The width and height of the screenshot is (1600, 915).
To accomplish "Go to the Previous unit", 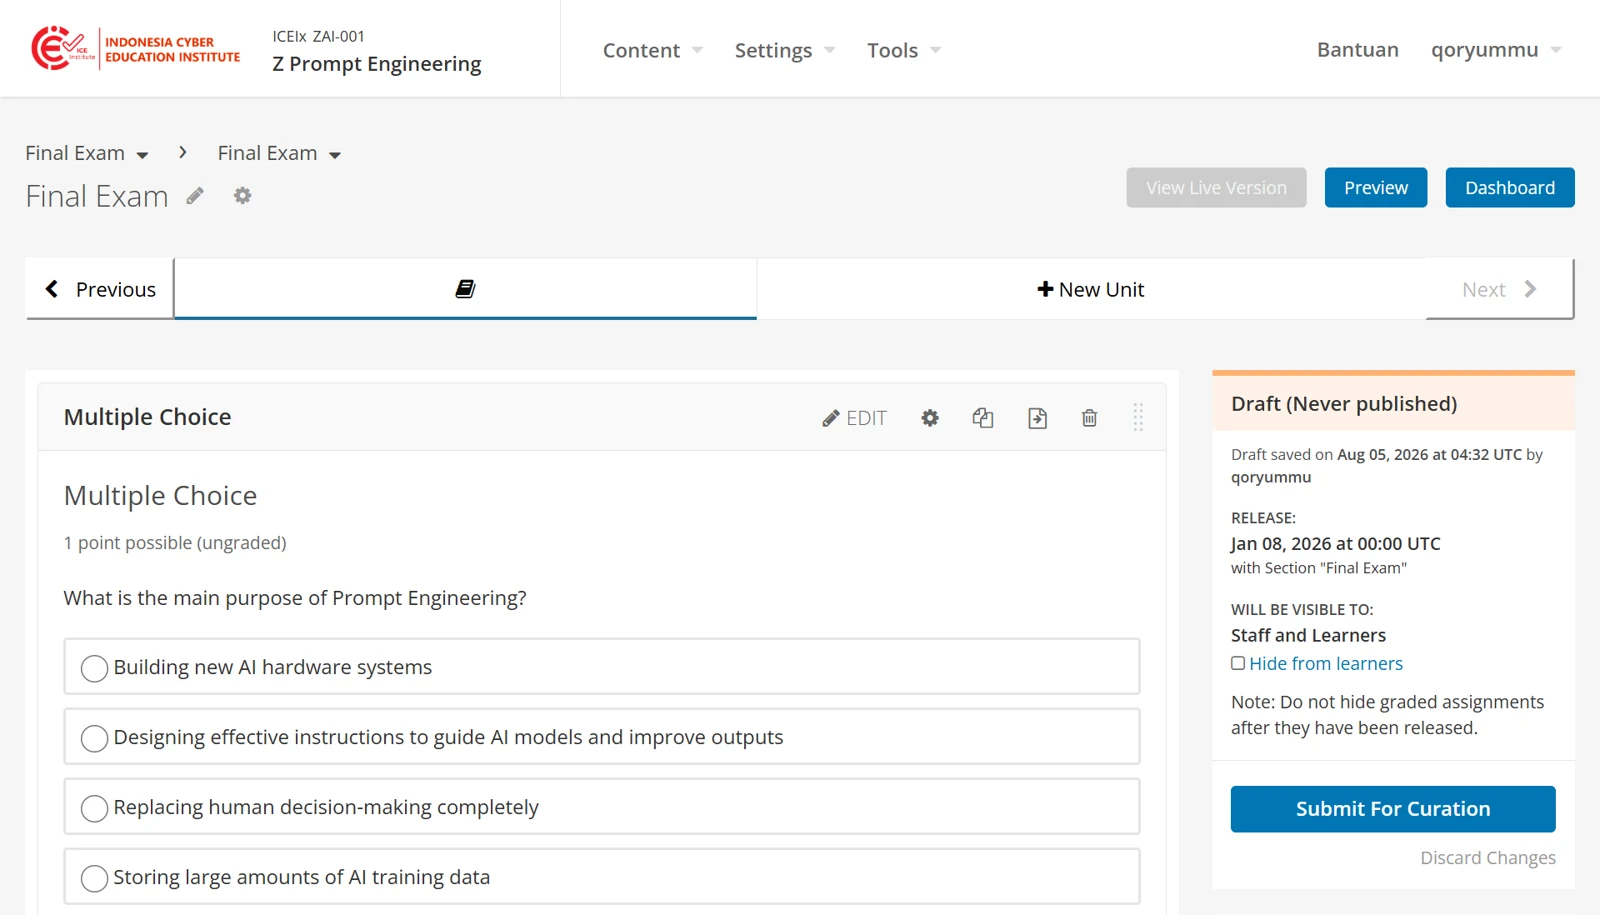I will 100,289.
